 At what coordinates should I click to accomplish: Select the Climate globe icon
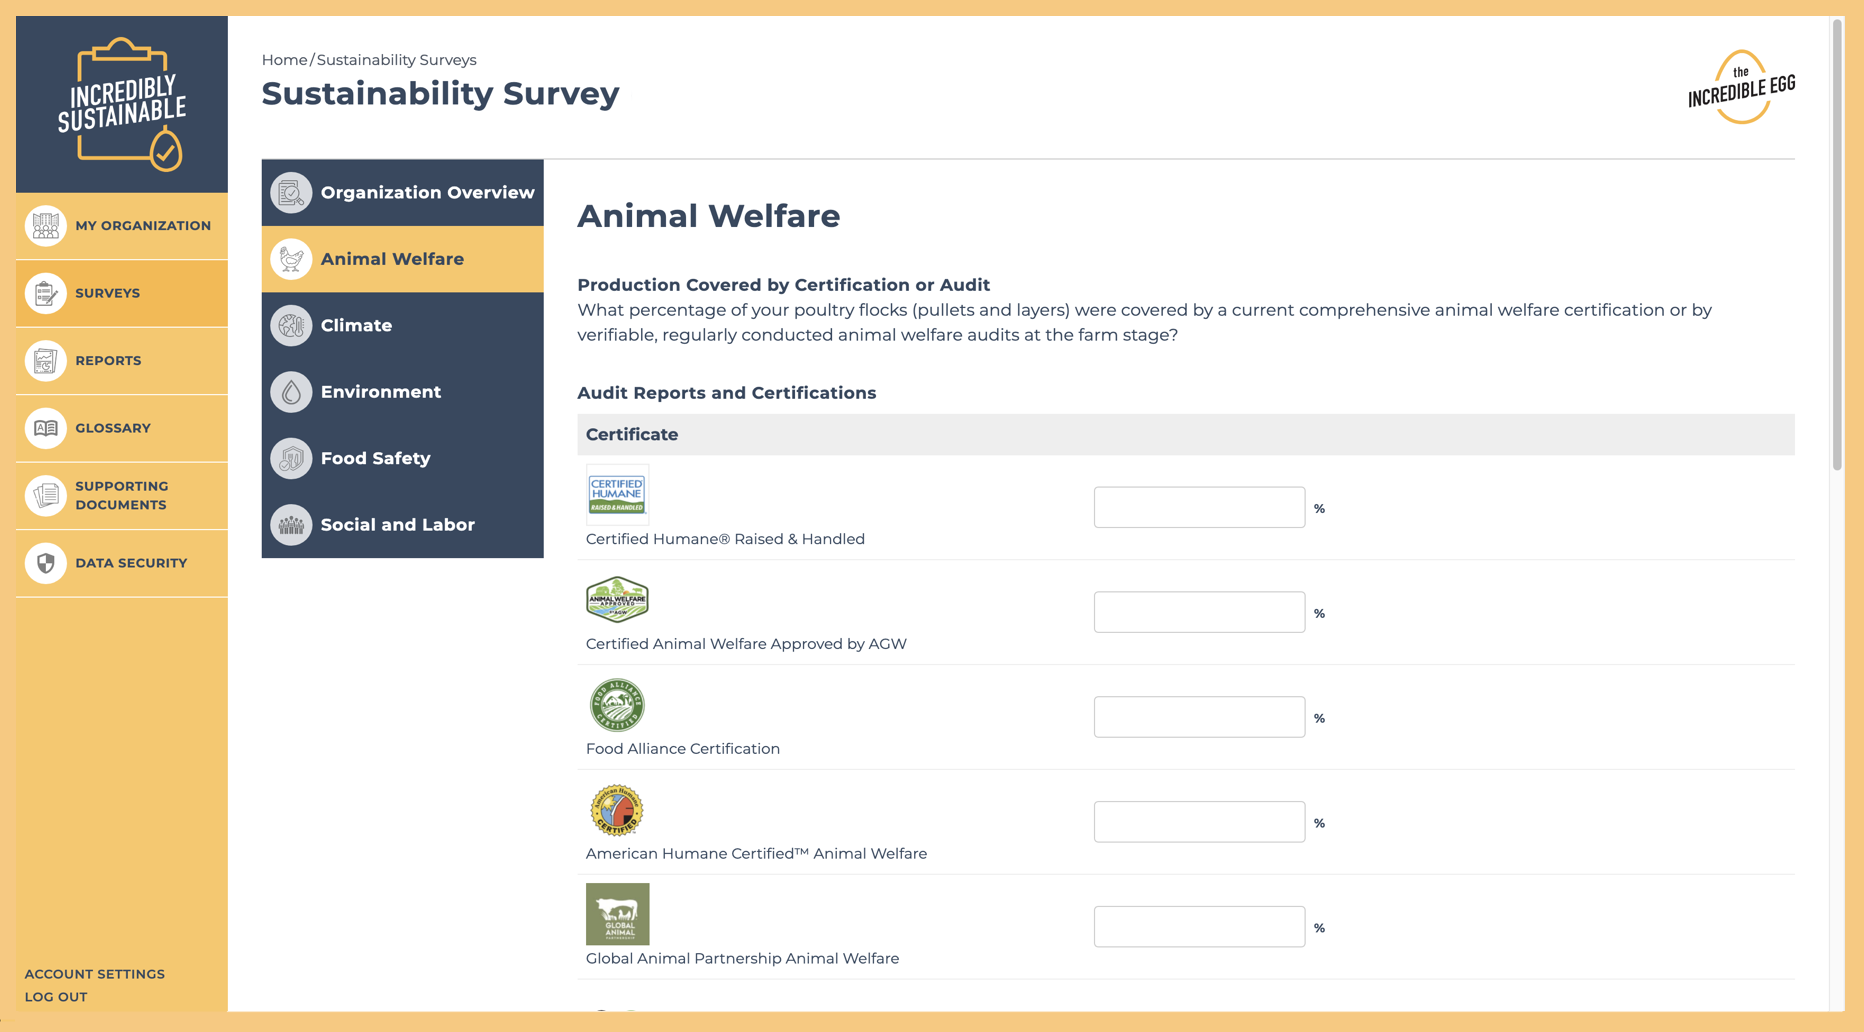coord(291,326)
